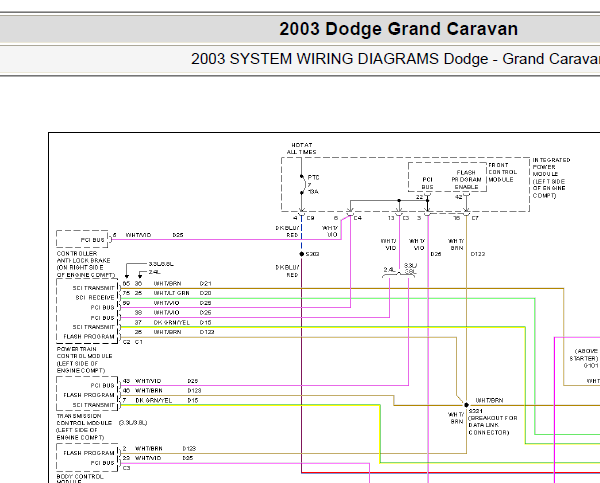Screen dimensions: 600x483
Task: Click "PCI BUS" in Body Control Module box
Action: [102, 463]
